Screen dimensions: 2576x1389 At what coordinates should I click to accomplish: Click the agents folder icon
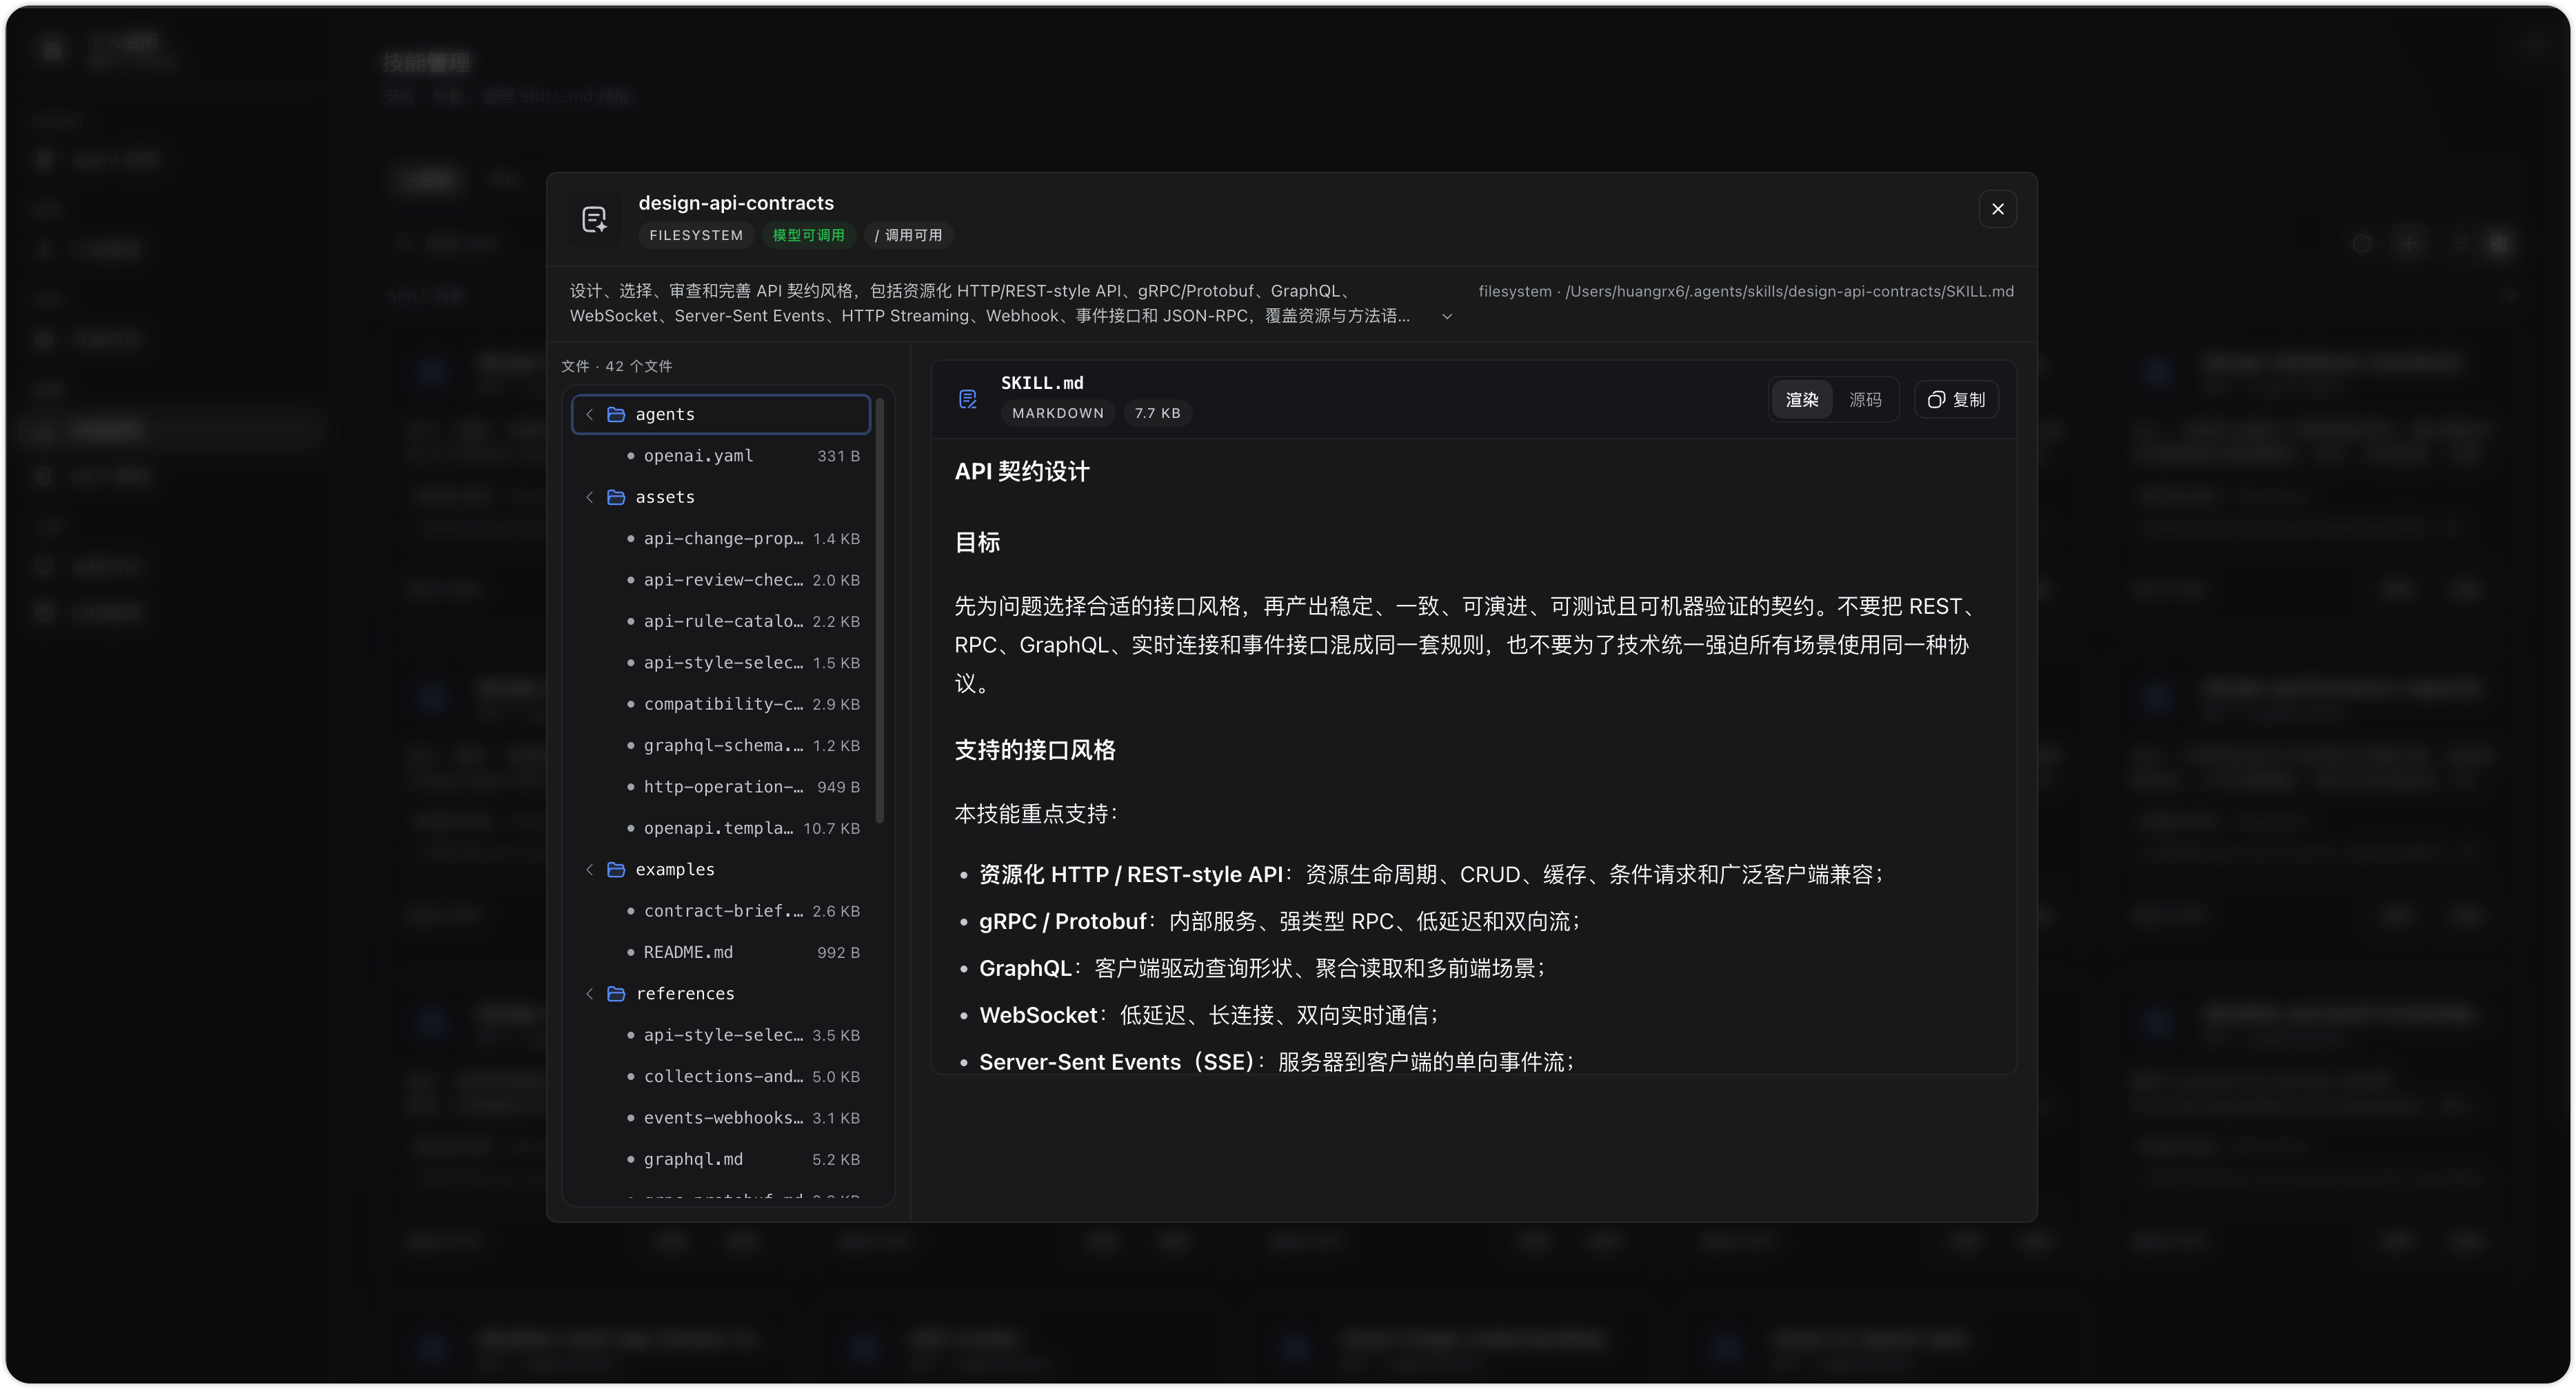616,414
